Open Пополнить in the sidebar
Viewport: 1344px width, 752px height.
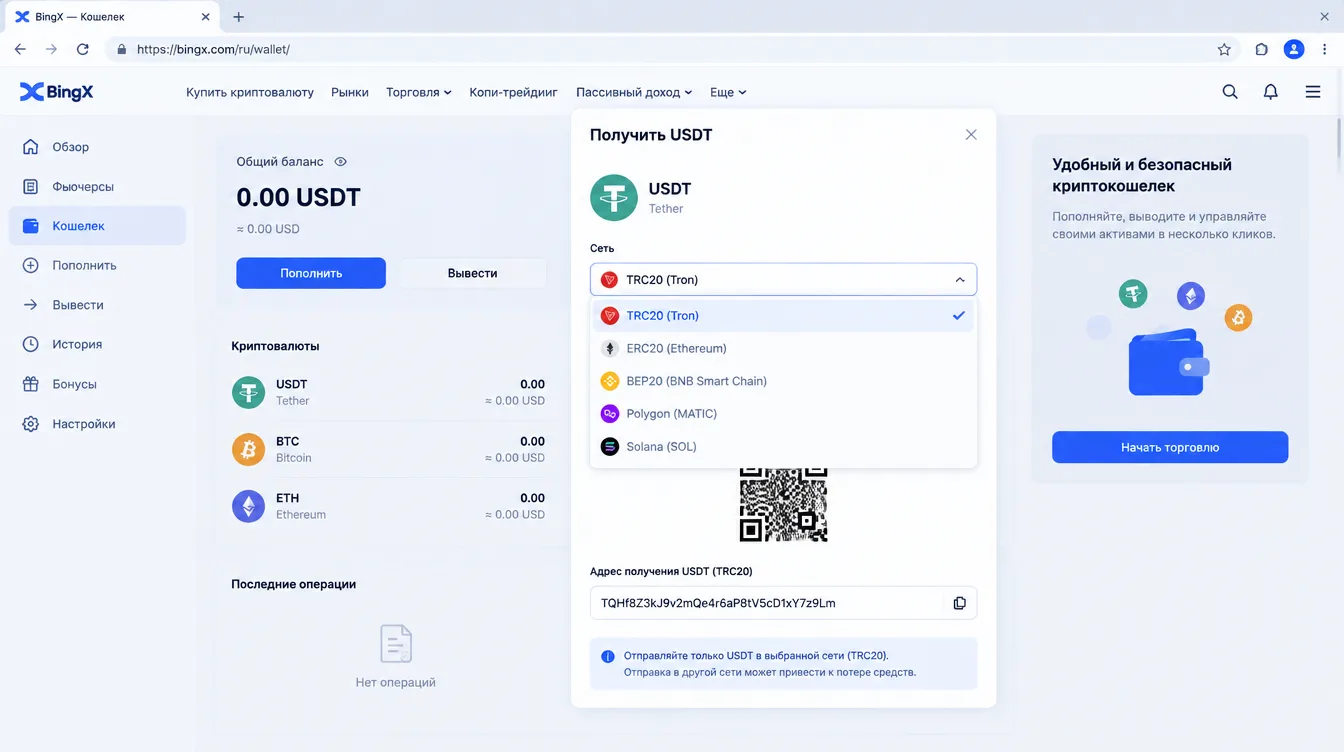(97, 266)
